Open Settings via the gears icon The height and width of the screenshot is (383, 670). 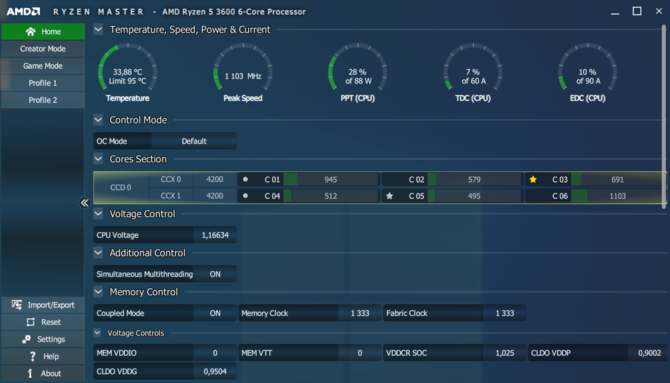pos(26,339)
